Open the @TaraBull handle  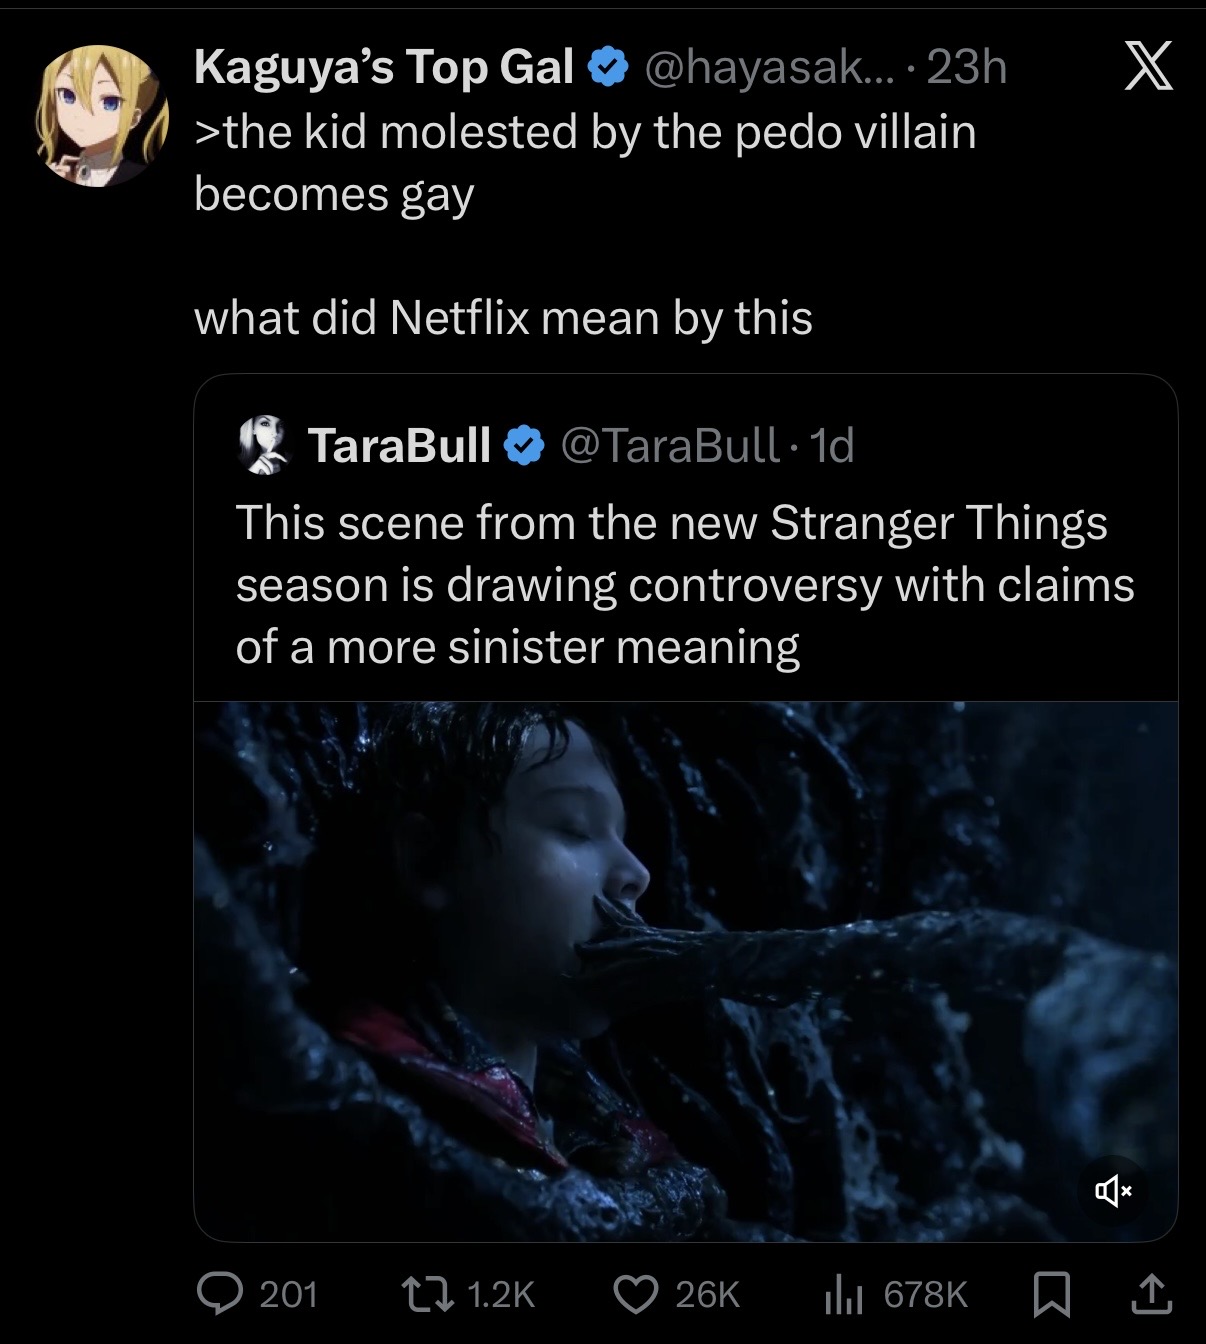(671, 445)
